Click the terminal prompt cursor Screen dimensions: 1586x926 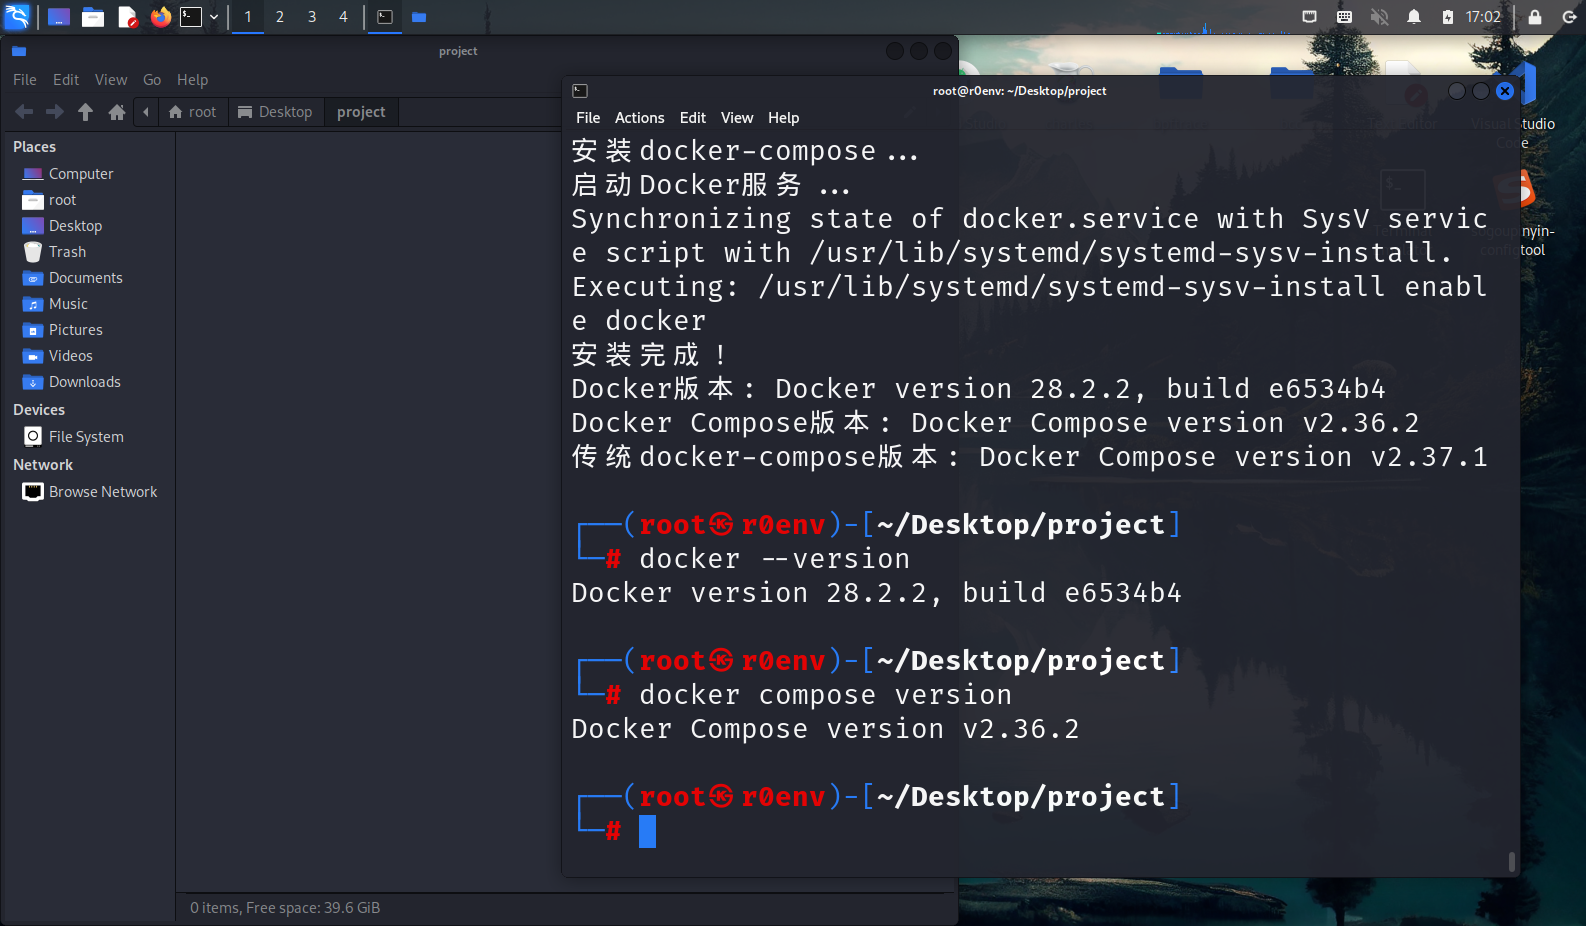(x=648, y=831)
